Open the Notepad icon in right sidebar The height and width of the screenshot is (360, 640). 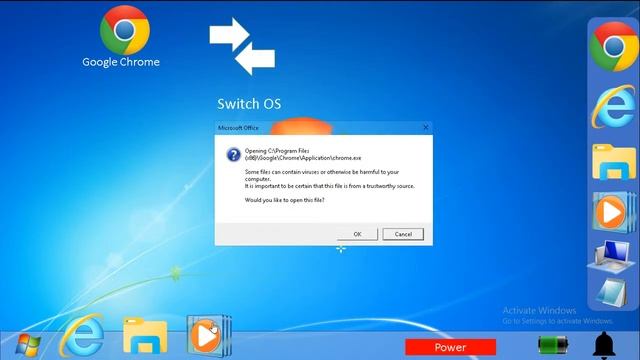point(612,293)
